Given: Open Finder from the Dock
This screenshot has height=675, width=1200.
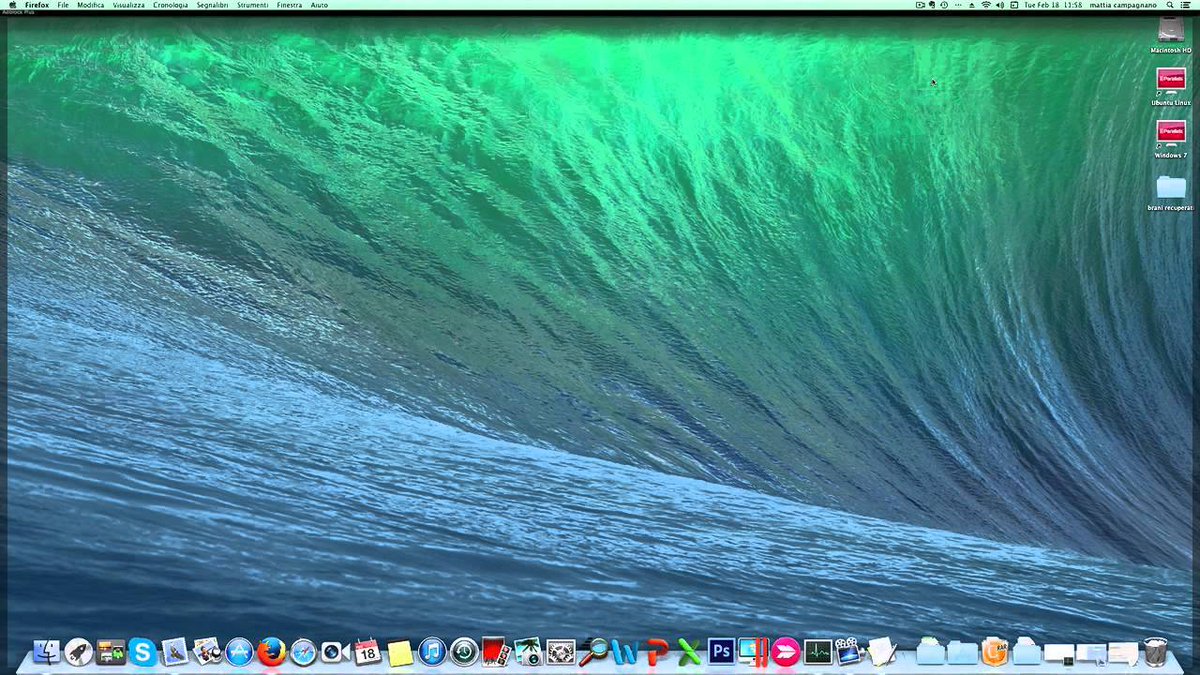Looking at the screenshot, I should pos(46,653).
